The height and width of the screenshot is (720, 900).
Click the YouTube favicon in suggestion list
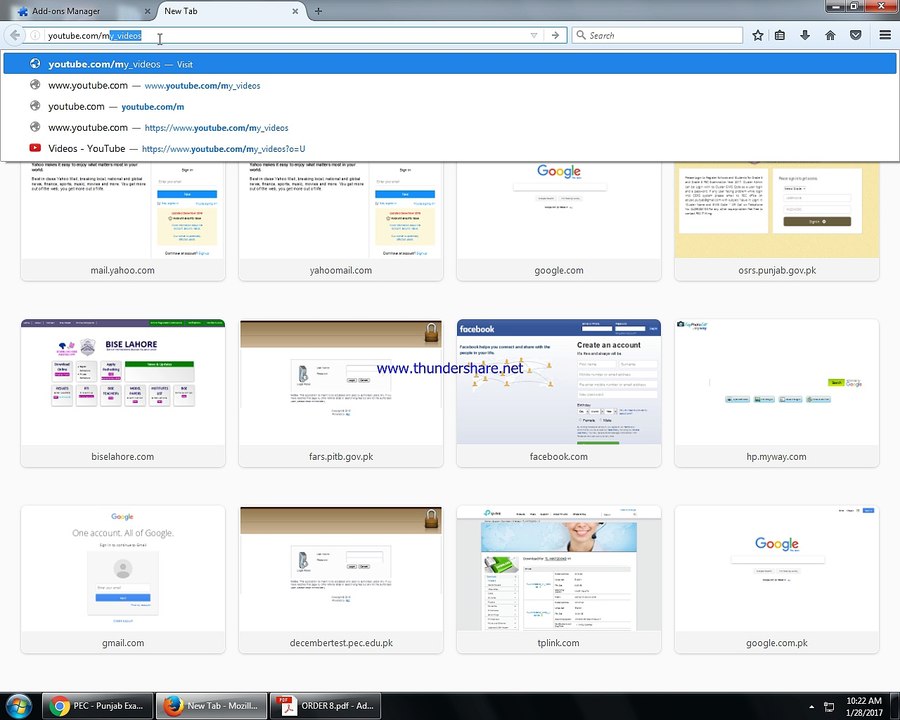coord(35,148)
